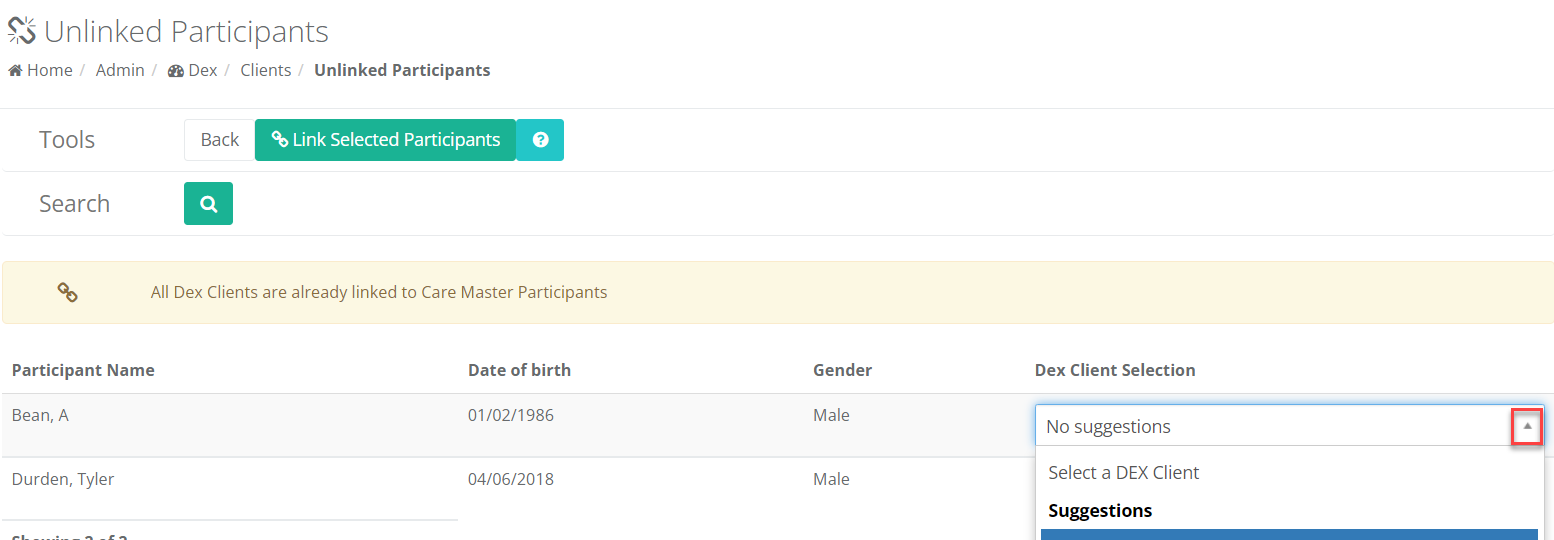The image size is (1554, 540).
Task: Click the link icon on Link Selected Participants
Action: tap(280, 140)
